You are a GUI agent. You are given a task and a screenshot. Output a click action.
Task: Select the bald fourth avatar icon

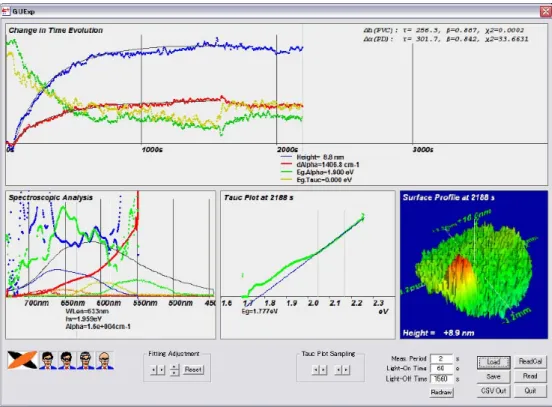tap(105, 360)
